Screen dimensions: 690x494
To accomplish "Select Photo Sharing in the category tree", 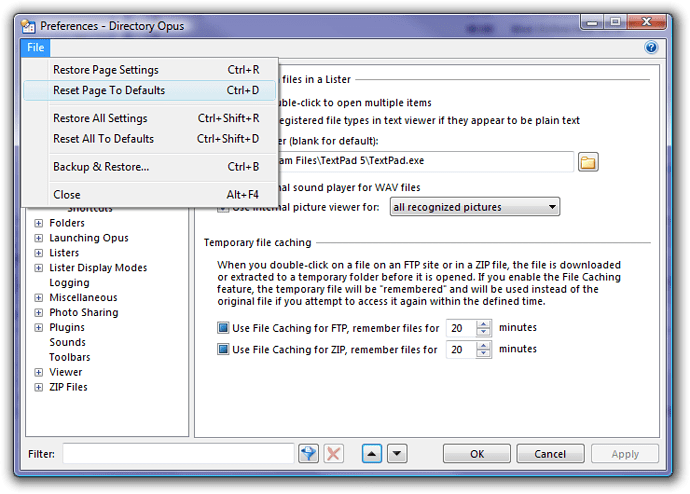I will point(82,312).
